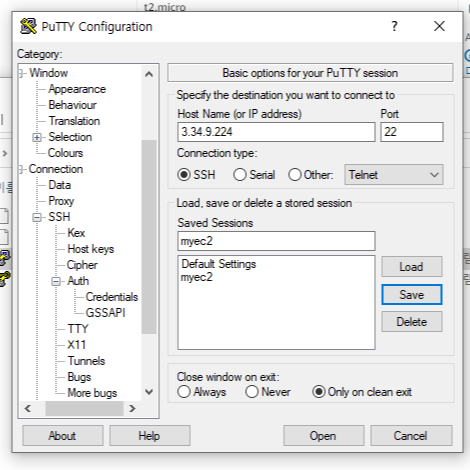This screenshot has height=470, width=470.
Task: Select the Other connection type
Action: point(295,175)
